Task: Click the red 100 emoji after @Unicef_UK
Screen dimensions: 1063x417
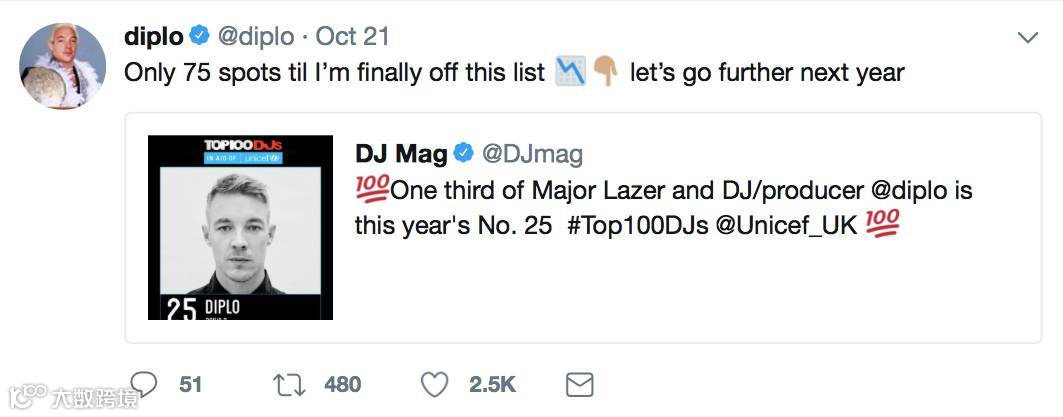Action: (x=882, y=225)
